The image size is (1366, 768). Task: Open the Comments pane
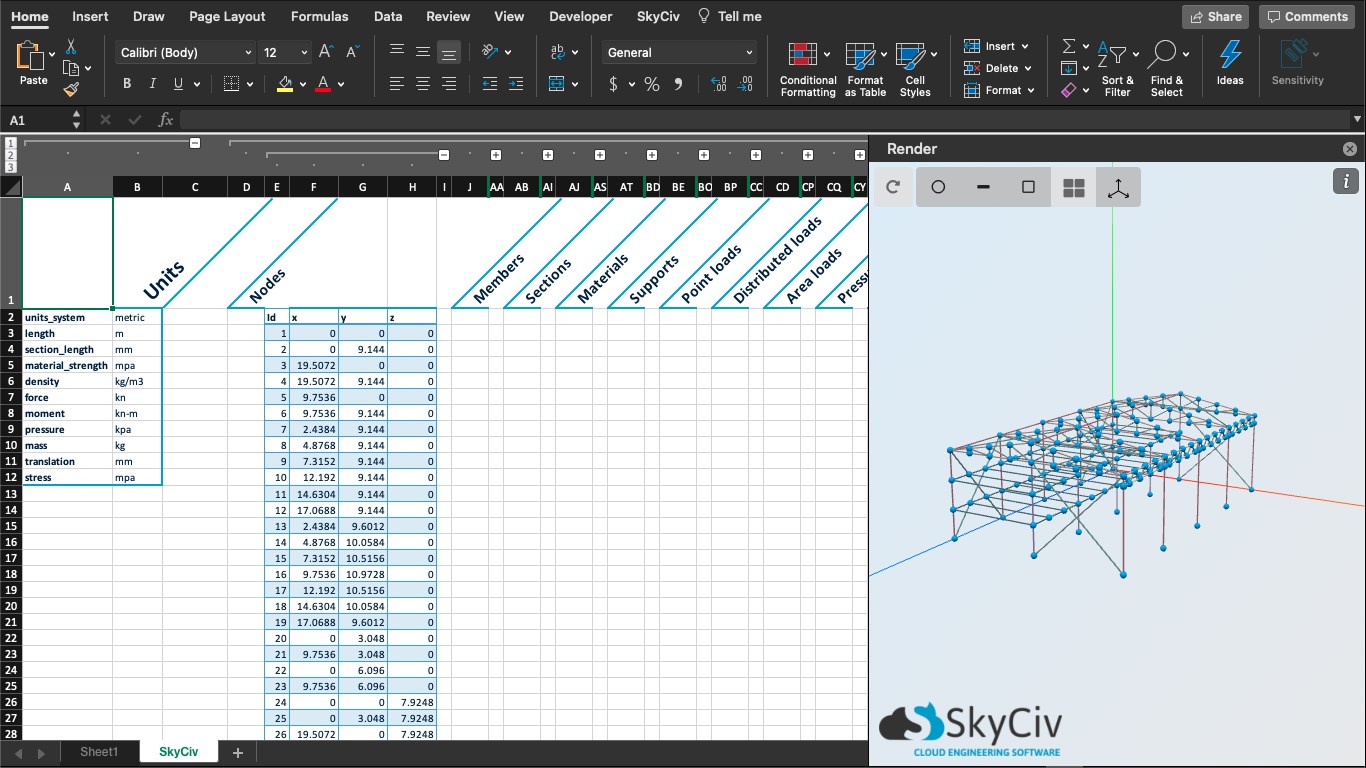click(x=1307, y=16)
